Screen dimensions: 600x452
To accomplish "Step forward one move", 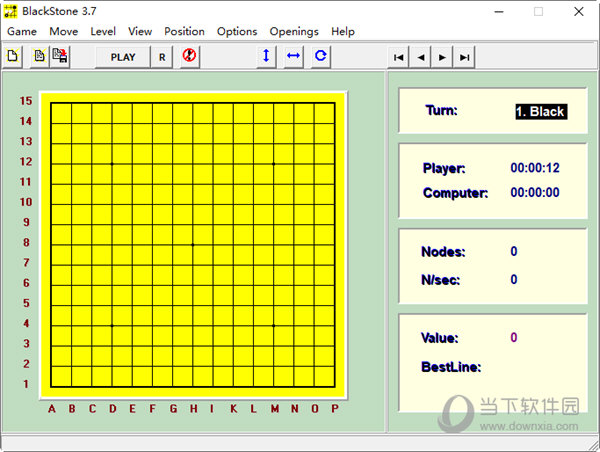I will click(443, 58).
